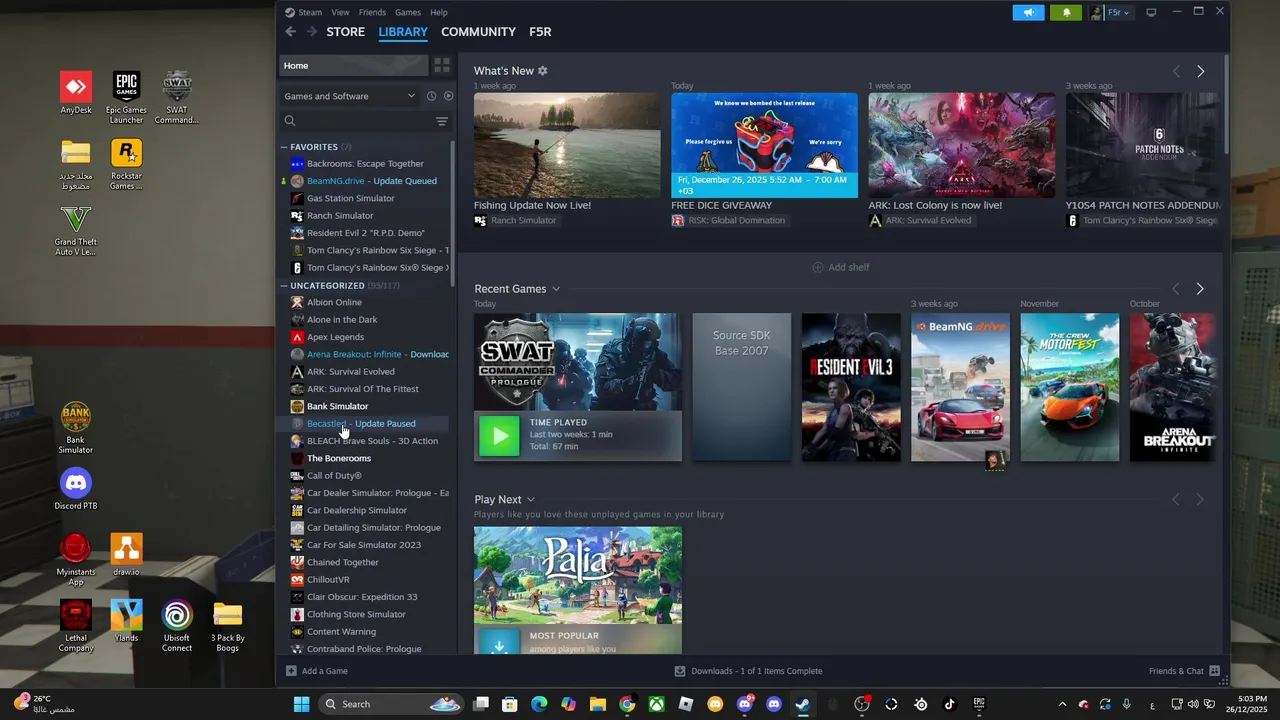
Task: Switch library to collections grid view
Action: point(441,66)
